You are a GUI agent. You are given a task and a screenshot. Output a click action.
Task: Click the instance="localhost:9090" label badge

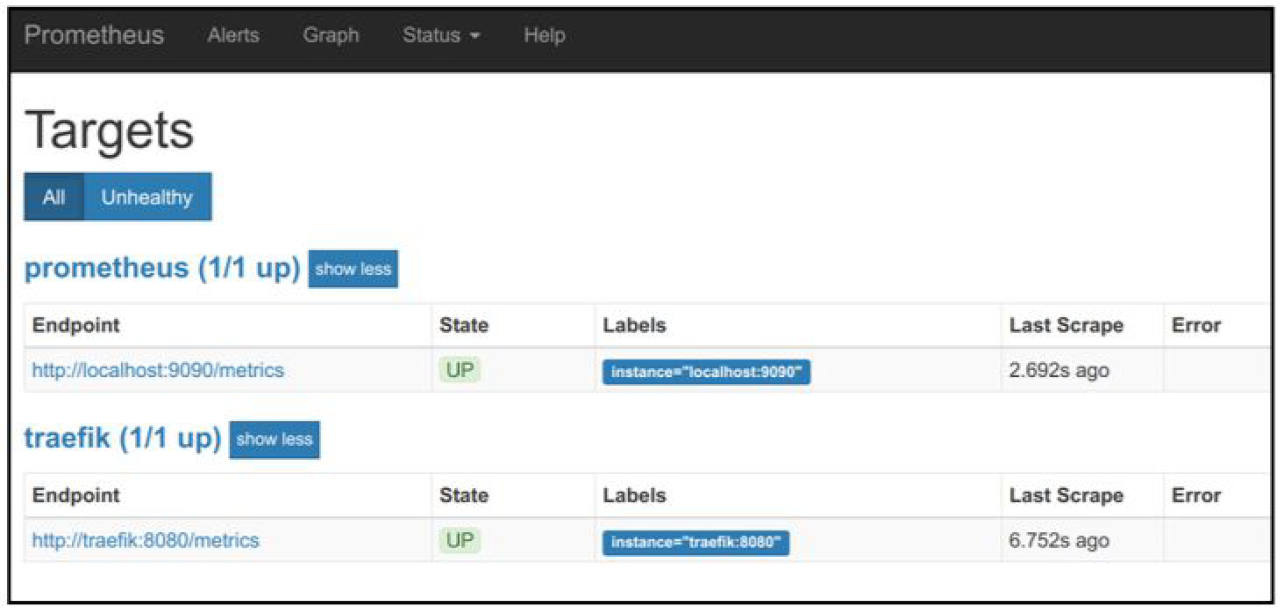706,372
